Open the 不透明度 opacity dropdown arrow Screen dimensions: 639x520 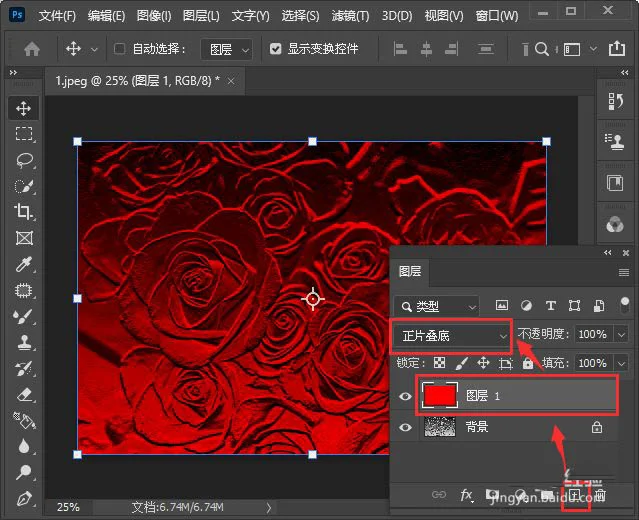click(621, 335)
